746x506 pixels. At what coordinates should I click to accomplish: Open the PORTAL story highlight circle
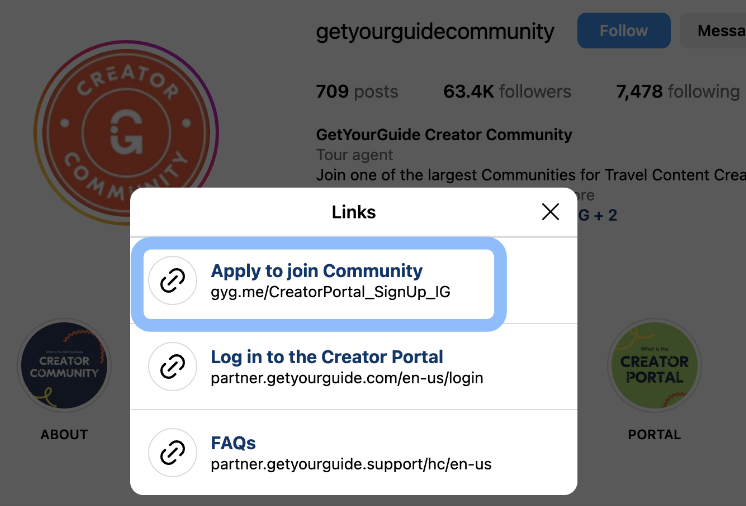(x=654, y=365)
